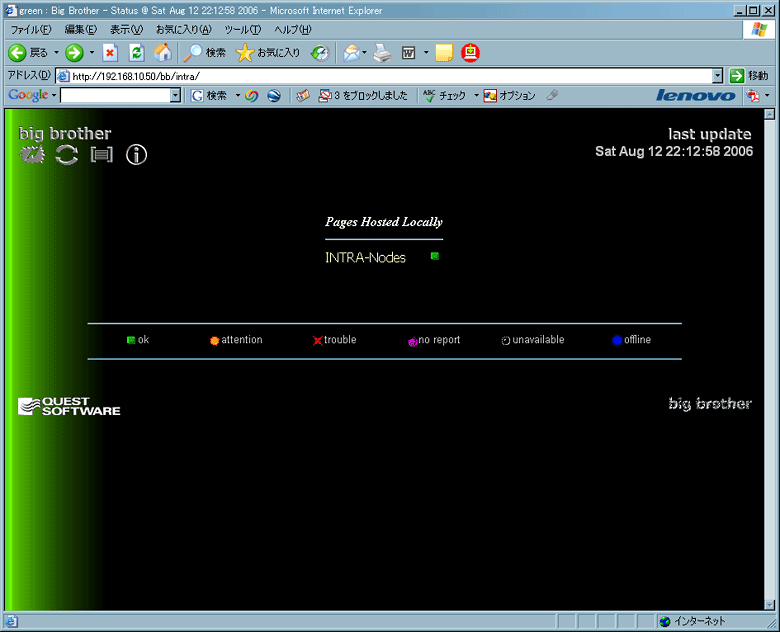Open the INTRA-Nodes link
This screenshot has width=780, height=632.
365,257
